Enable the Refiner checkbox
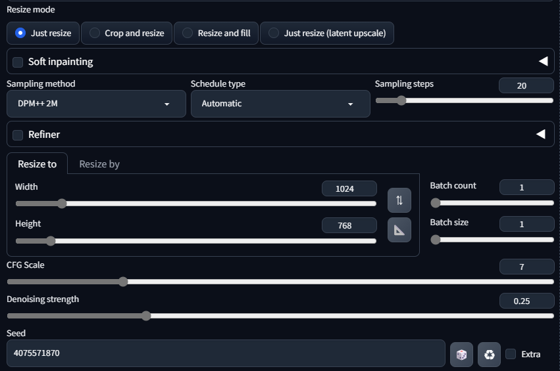560x371 pixels. pos(18,135)
